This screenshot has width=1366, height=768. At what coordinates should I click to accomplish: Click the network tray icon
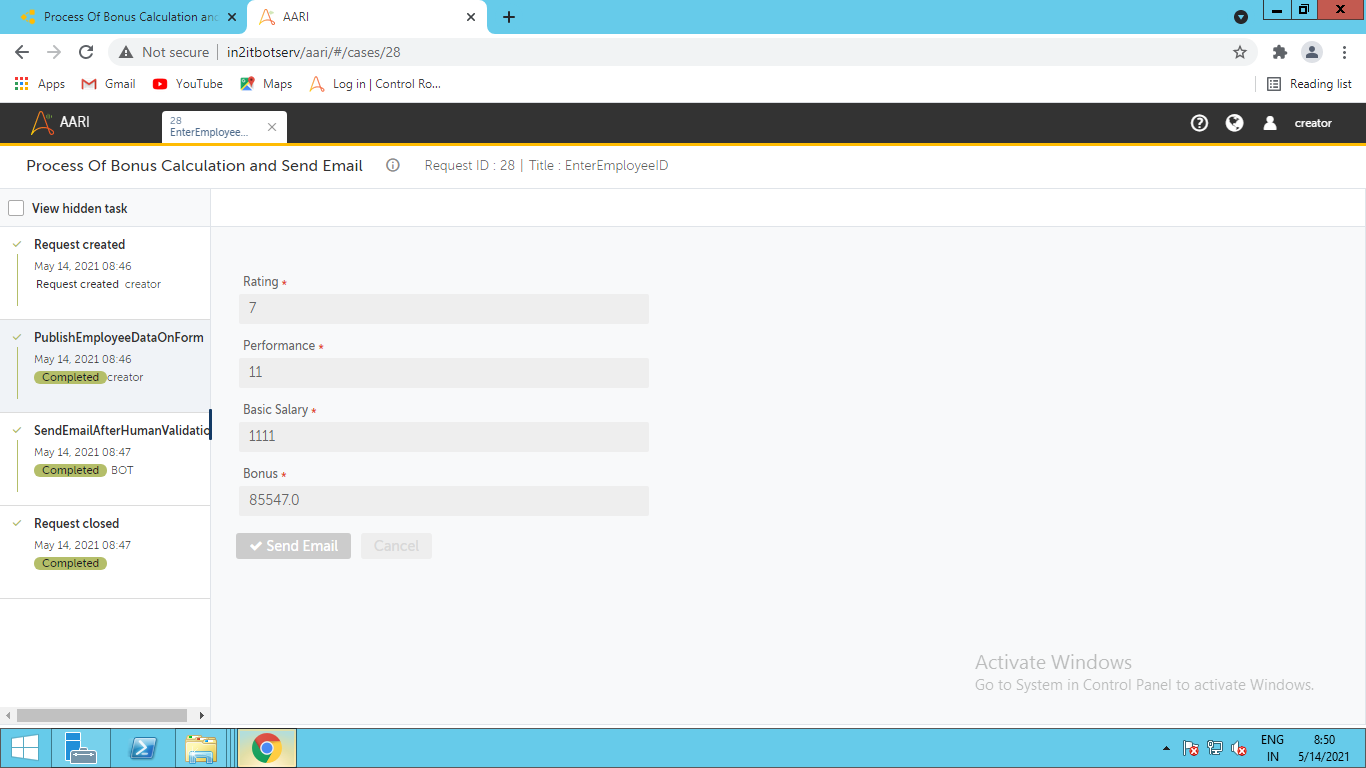coord(1215,748)
